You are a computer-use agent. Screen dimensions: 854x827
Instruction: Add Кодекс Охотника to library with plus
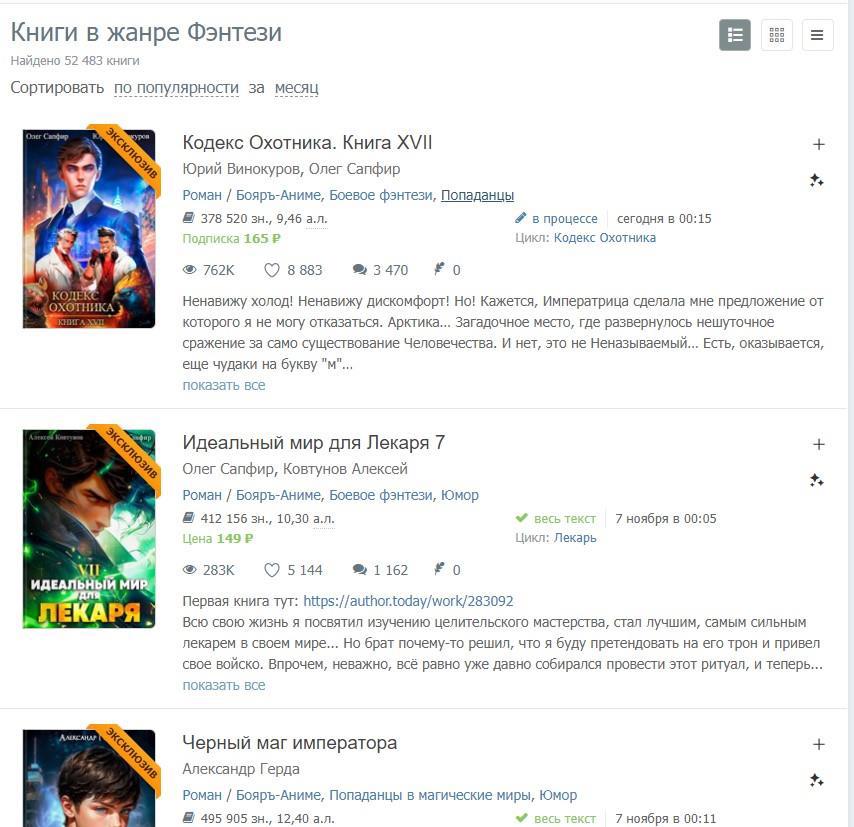[x=818, y=144]
